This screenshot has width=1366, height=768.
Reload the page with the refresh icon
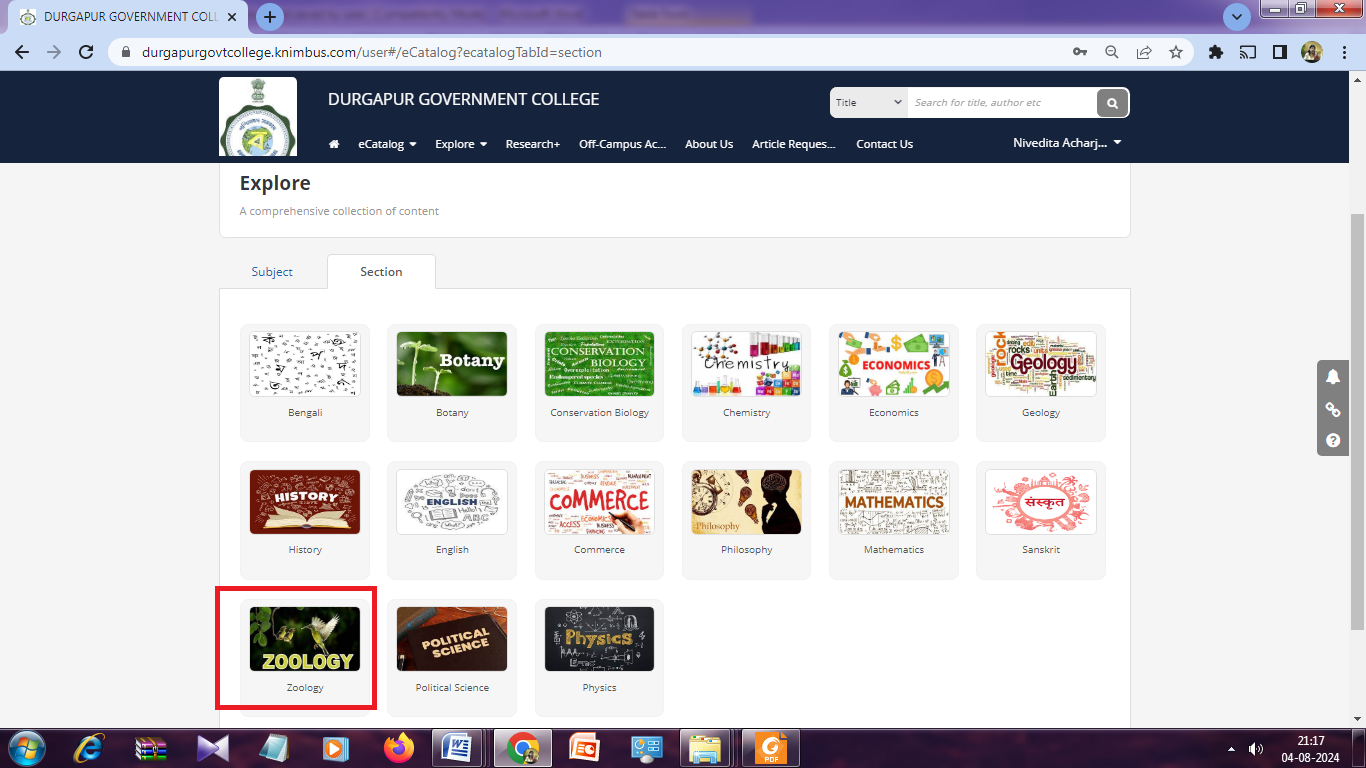click(86, 52)
